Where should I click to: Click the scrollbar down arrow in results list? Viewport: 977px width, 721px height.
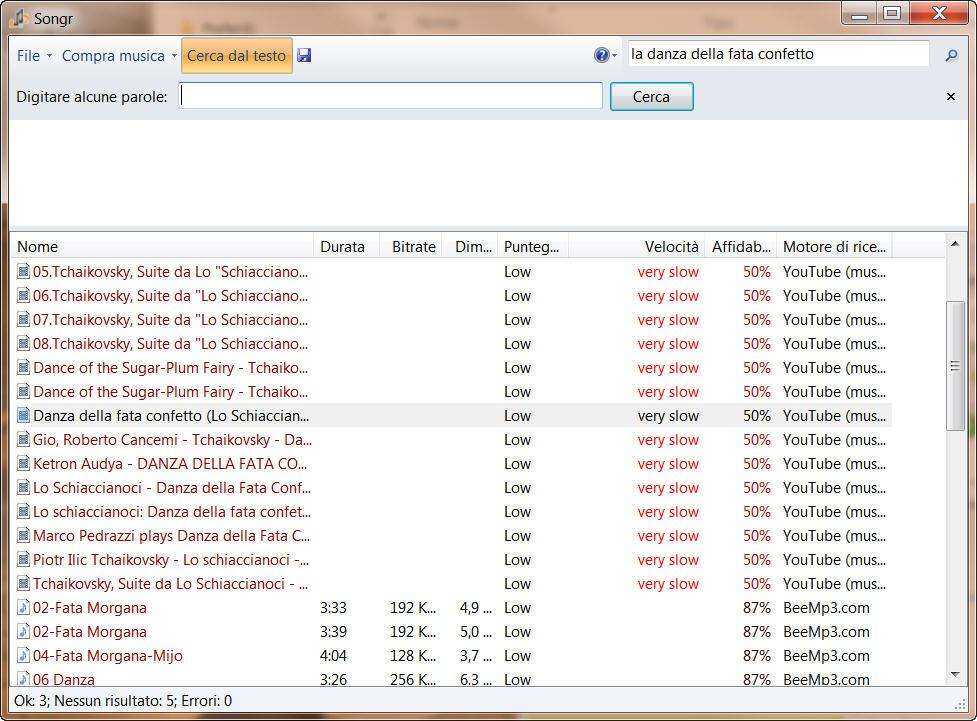(x=955, y=675)
